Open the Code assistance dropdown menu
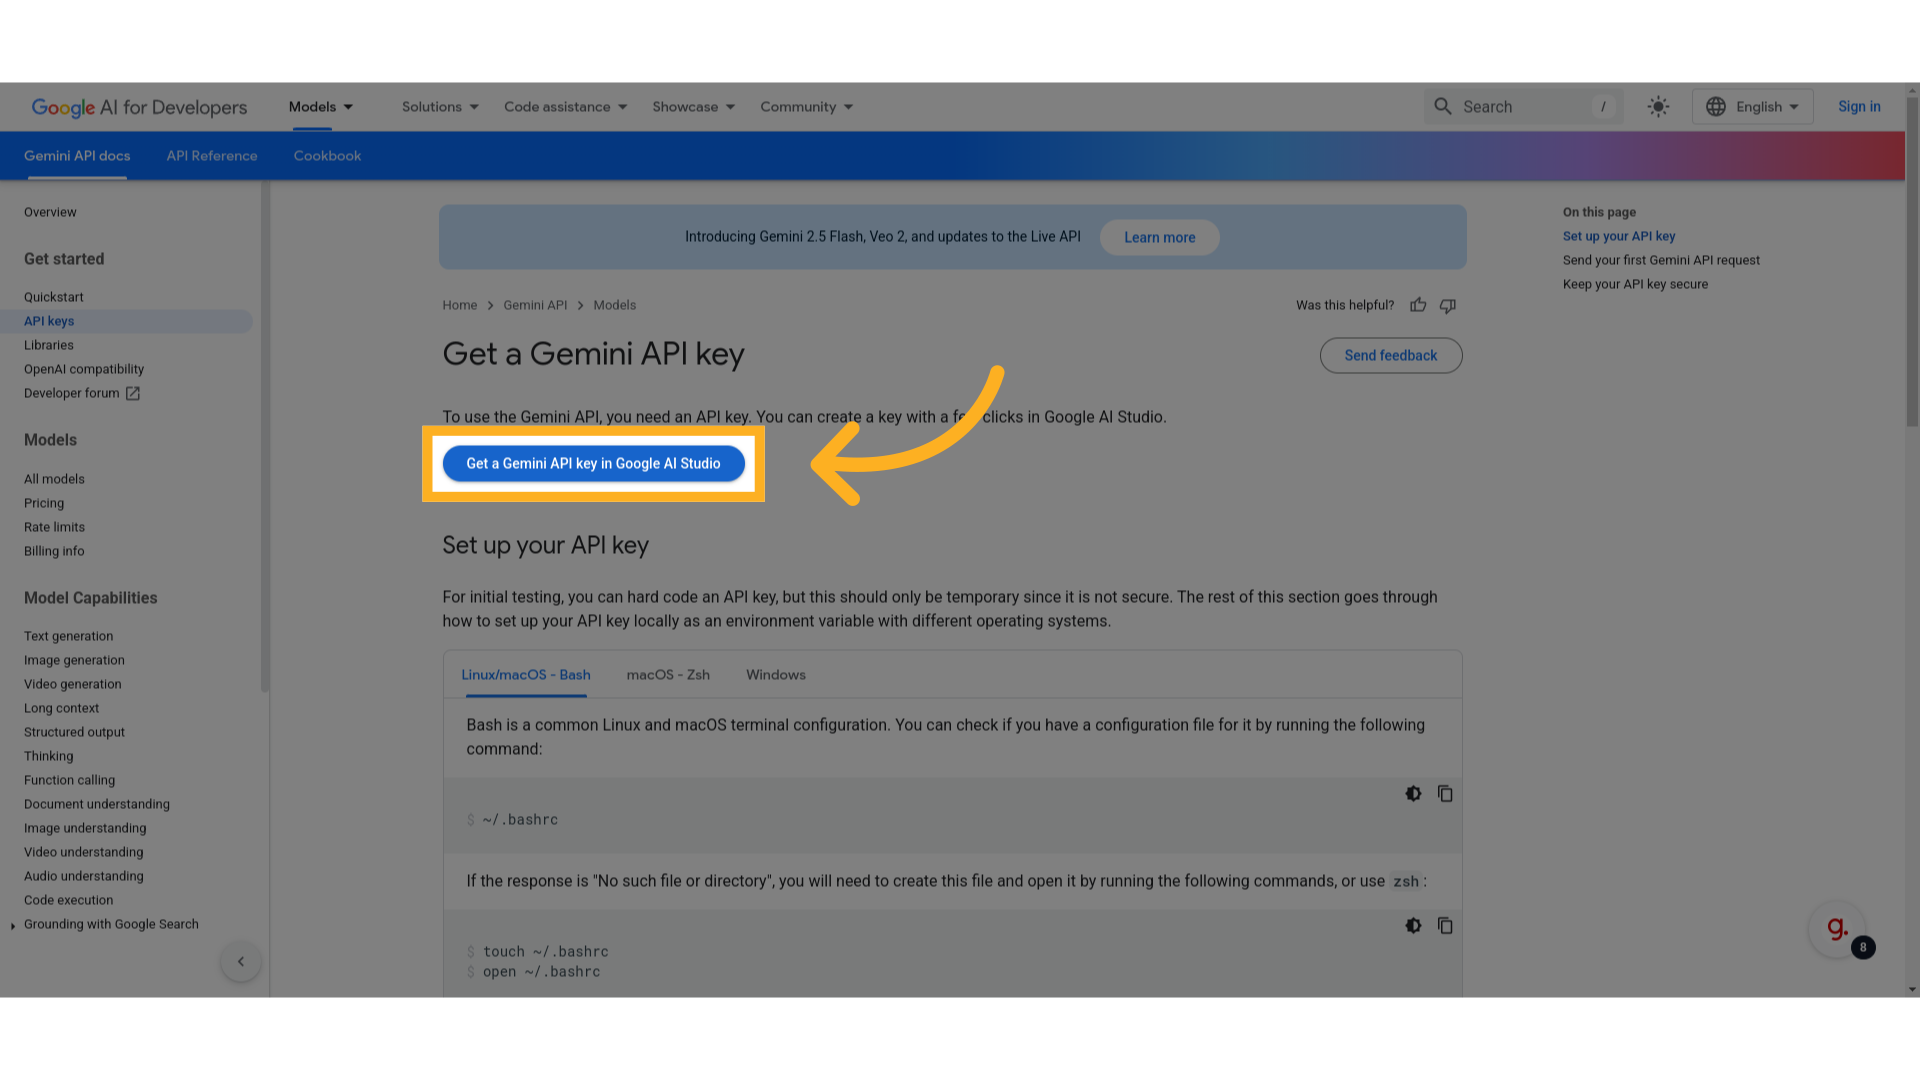1920x1080 pixels. click(566, 106)
